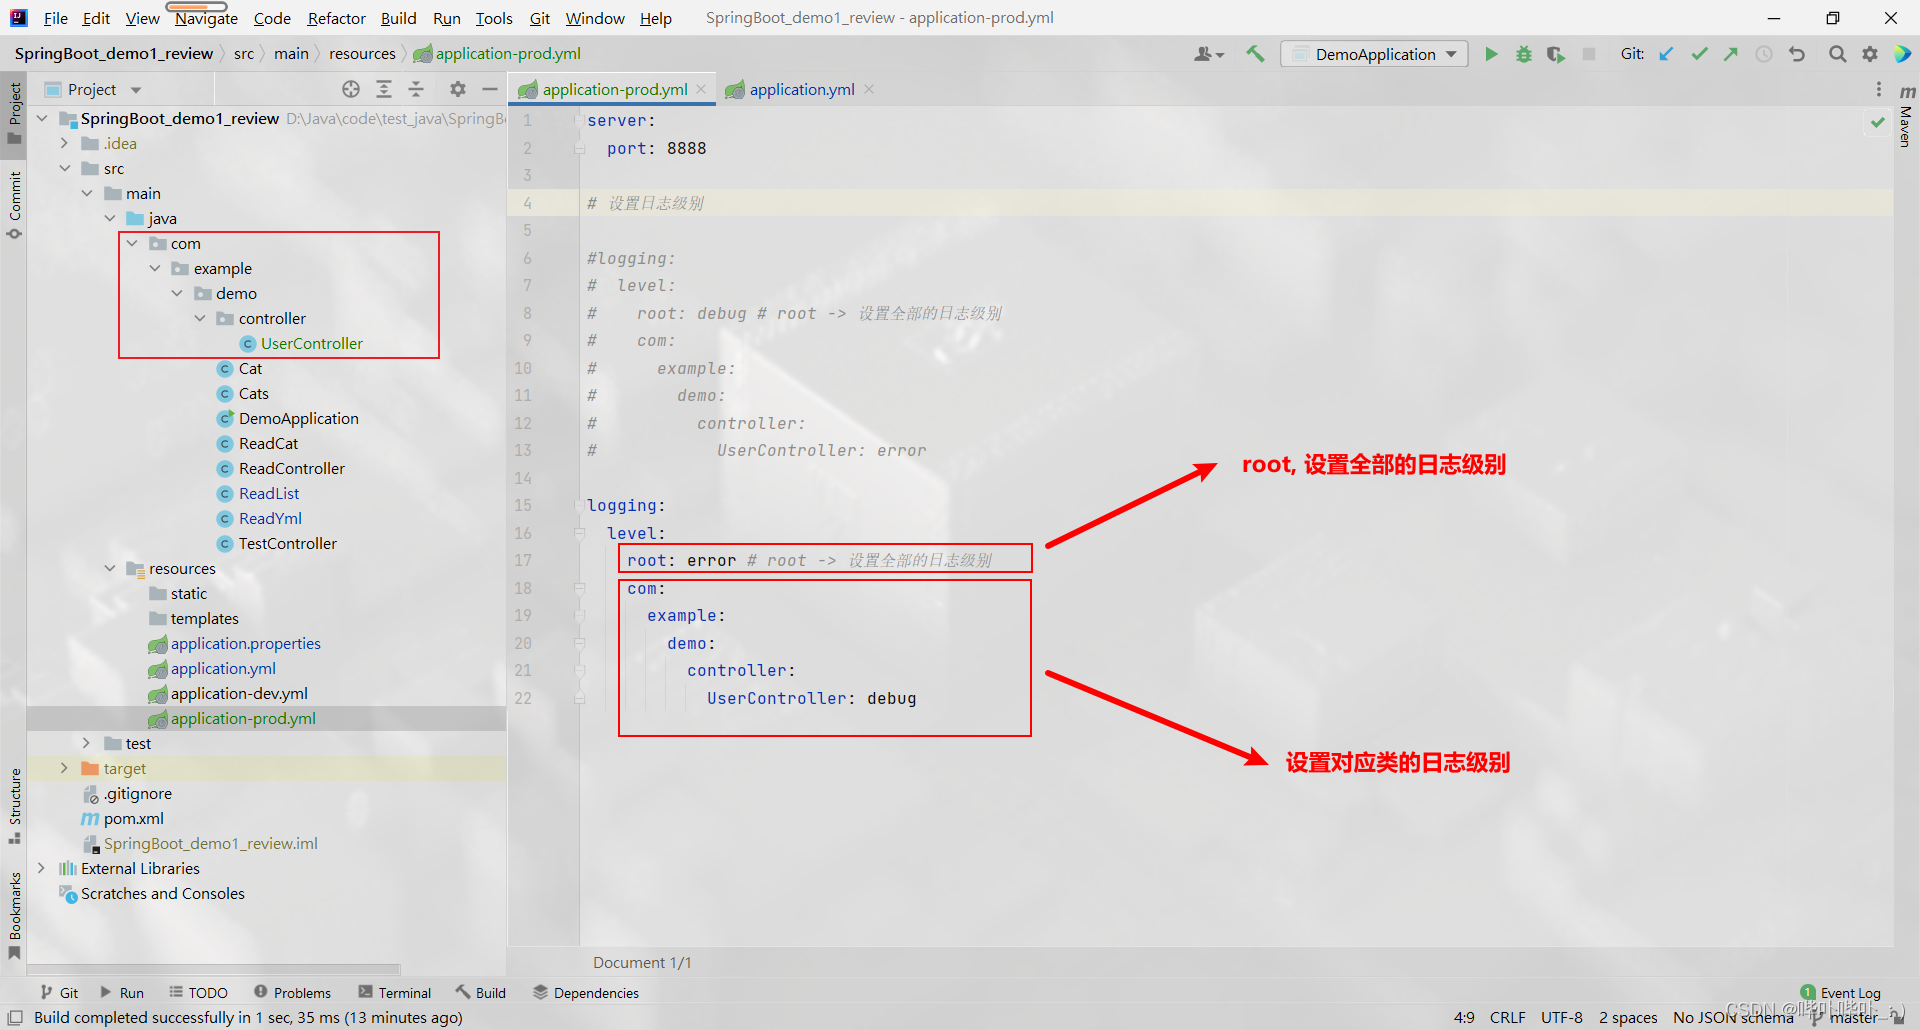Viewport: 1920px width, 1030px height.
Task: Hide the Project panel with minus icon
Action: (x=490, y=89)
